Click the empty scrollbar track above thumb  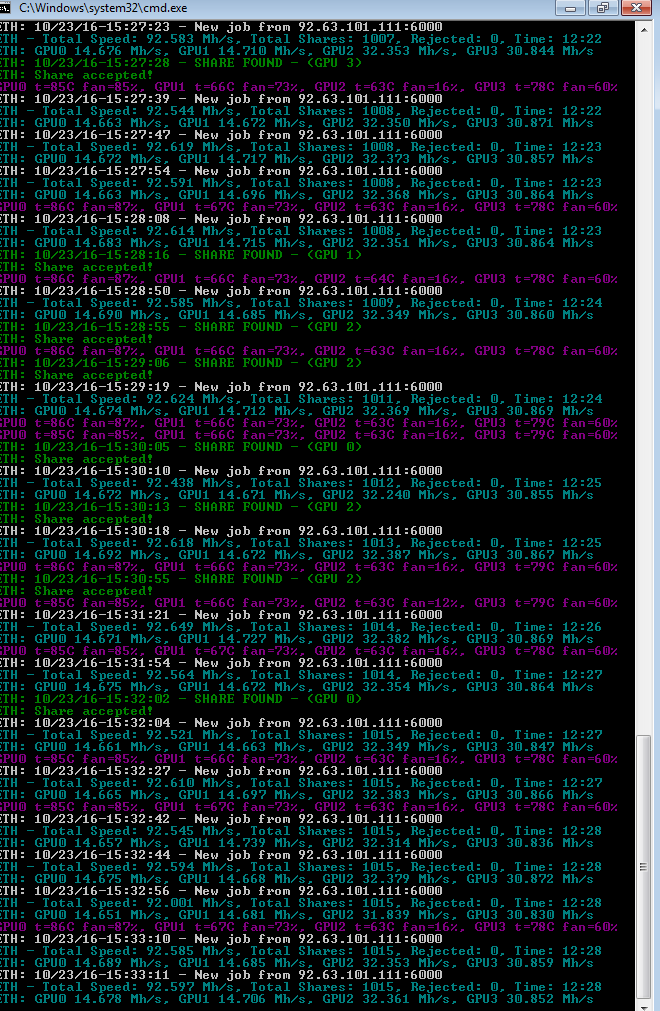(x=645, y=400)
